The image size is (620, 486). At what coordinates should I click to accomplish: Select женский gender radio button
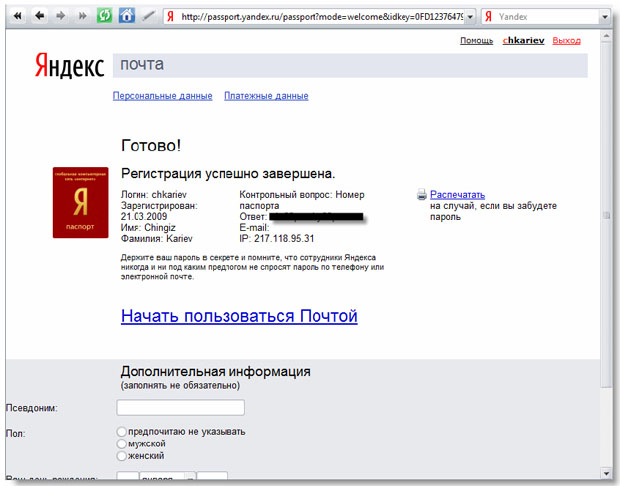point(121,456)
